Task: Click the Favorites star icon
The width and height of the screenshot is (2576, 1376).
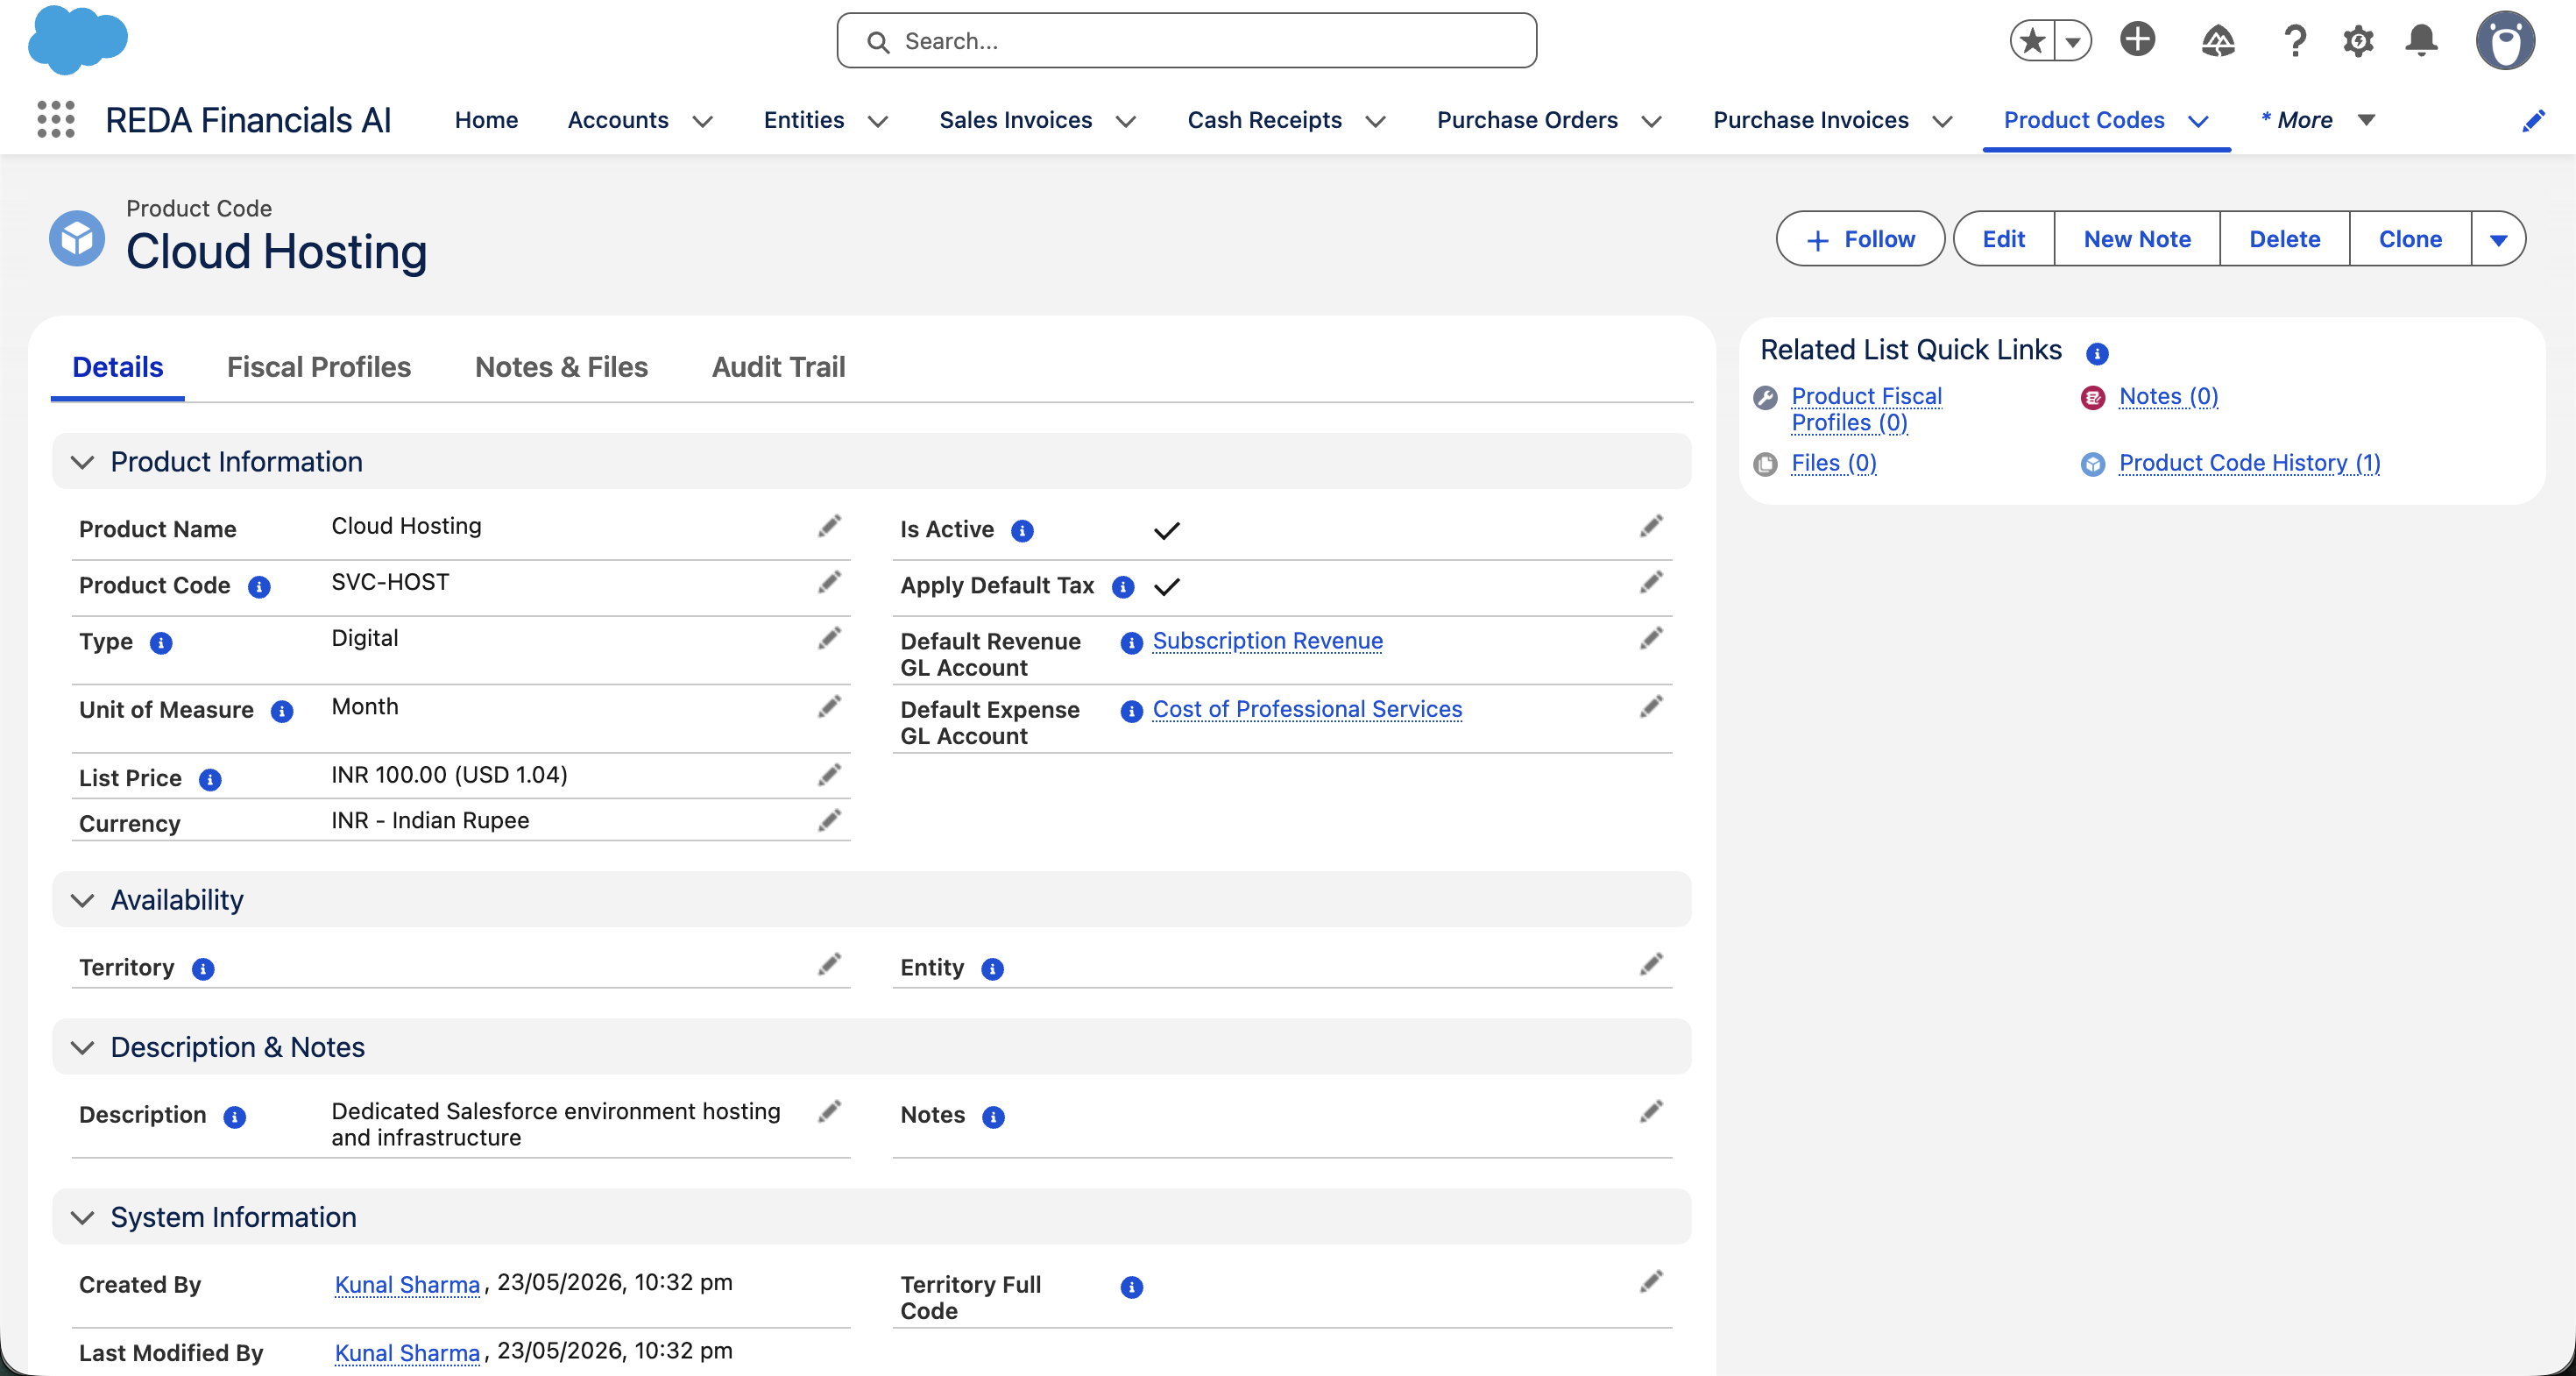Action: click(x=2032, y=41)
